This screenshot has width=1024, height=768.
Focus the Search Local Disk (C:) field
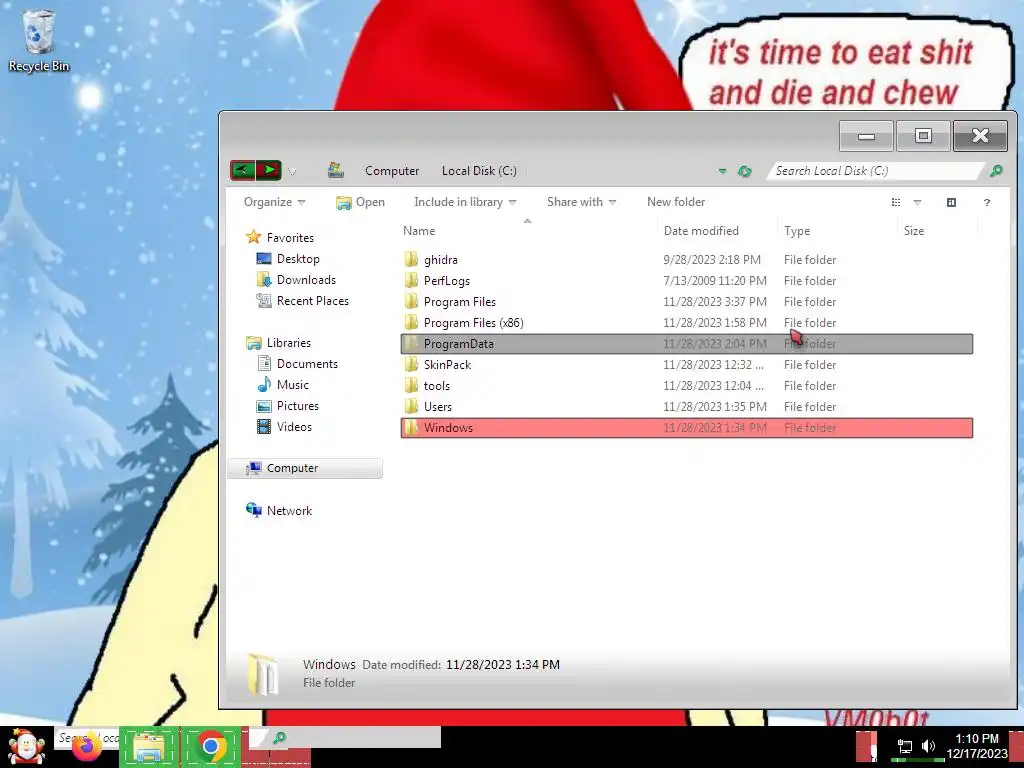(x=874, y=171)
